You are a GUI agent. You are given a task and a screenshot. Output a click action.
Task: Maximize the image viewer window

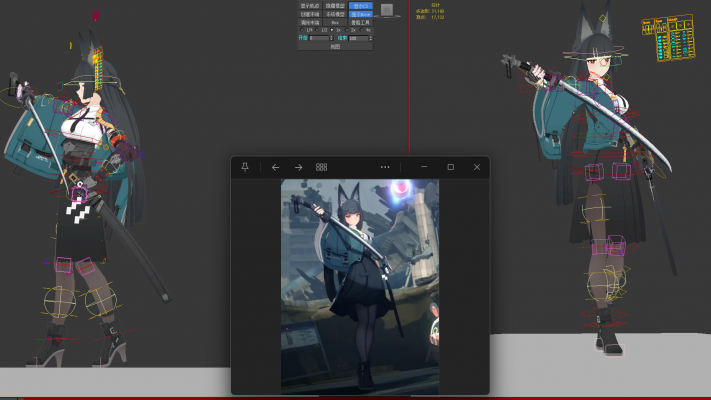450,167
